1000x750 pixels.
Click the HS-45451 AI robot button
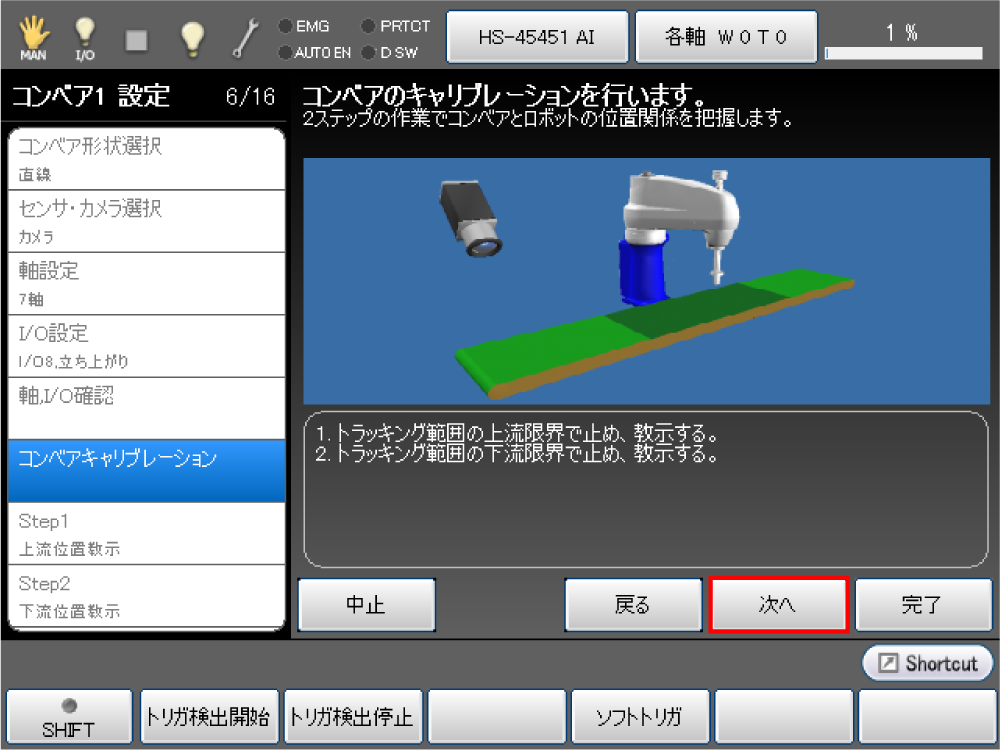537,37
